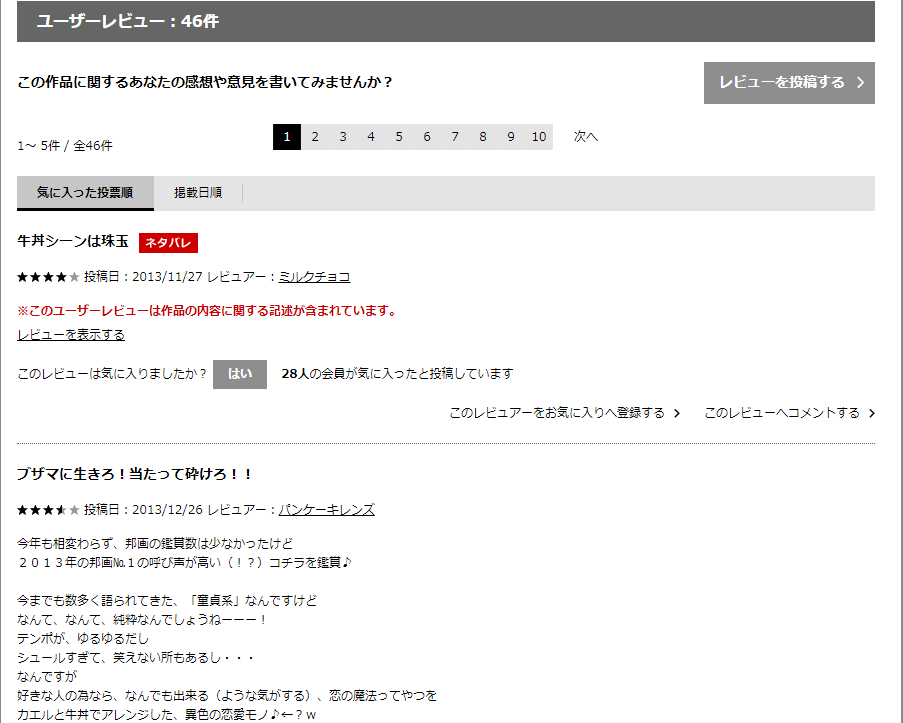Go to review page 7
The width and height of the screenshot is (903, 723).
pyautogui.click(x=455, y=137)
